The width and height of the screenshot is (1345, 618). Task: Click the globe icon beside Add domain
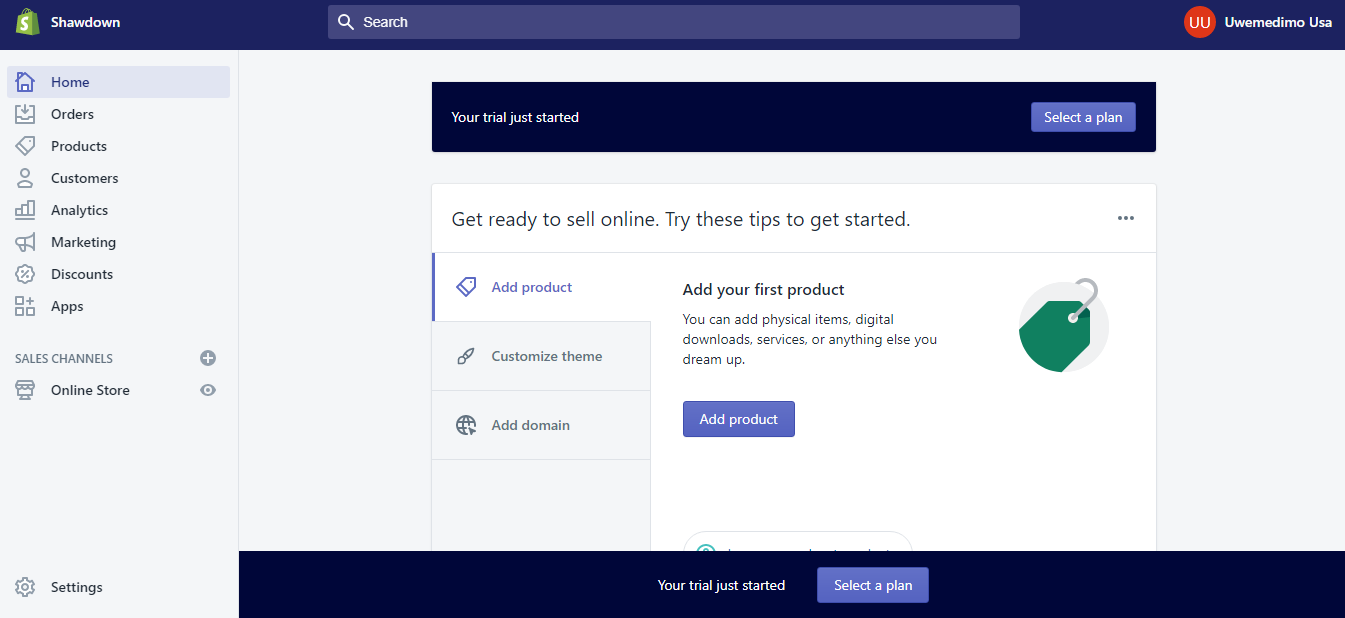(466, 425)
